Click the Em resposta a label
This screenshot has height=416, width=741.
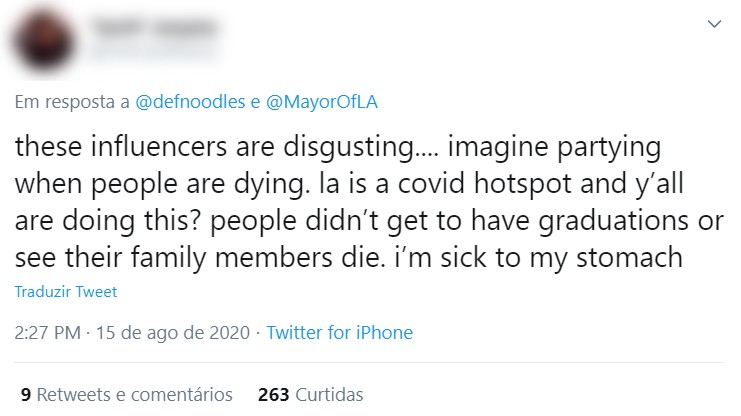click(x=72, y=102)
